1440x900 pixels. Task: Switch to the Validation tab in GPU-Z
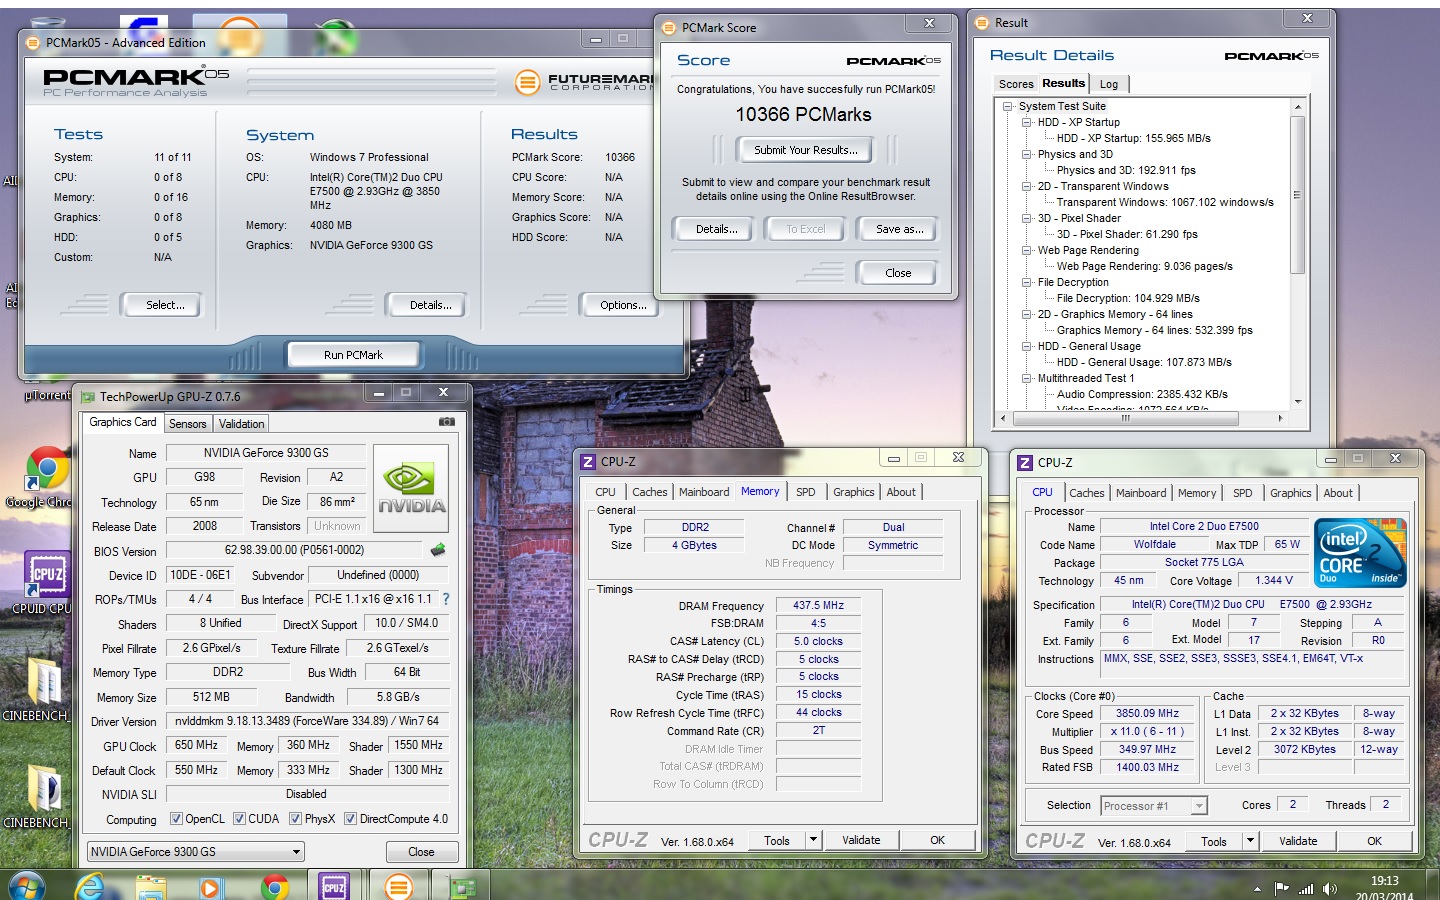point(241,424)
